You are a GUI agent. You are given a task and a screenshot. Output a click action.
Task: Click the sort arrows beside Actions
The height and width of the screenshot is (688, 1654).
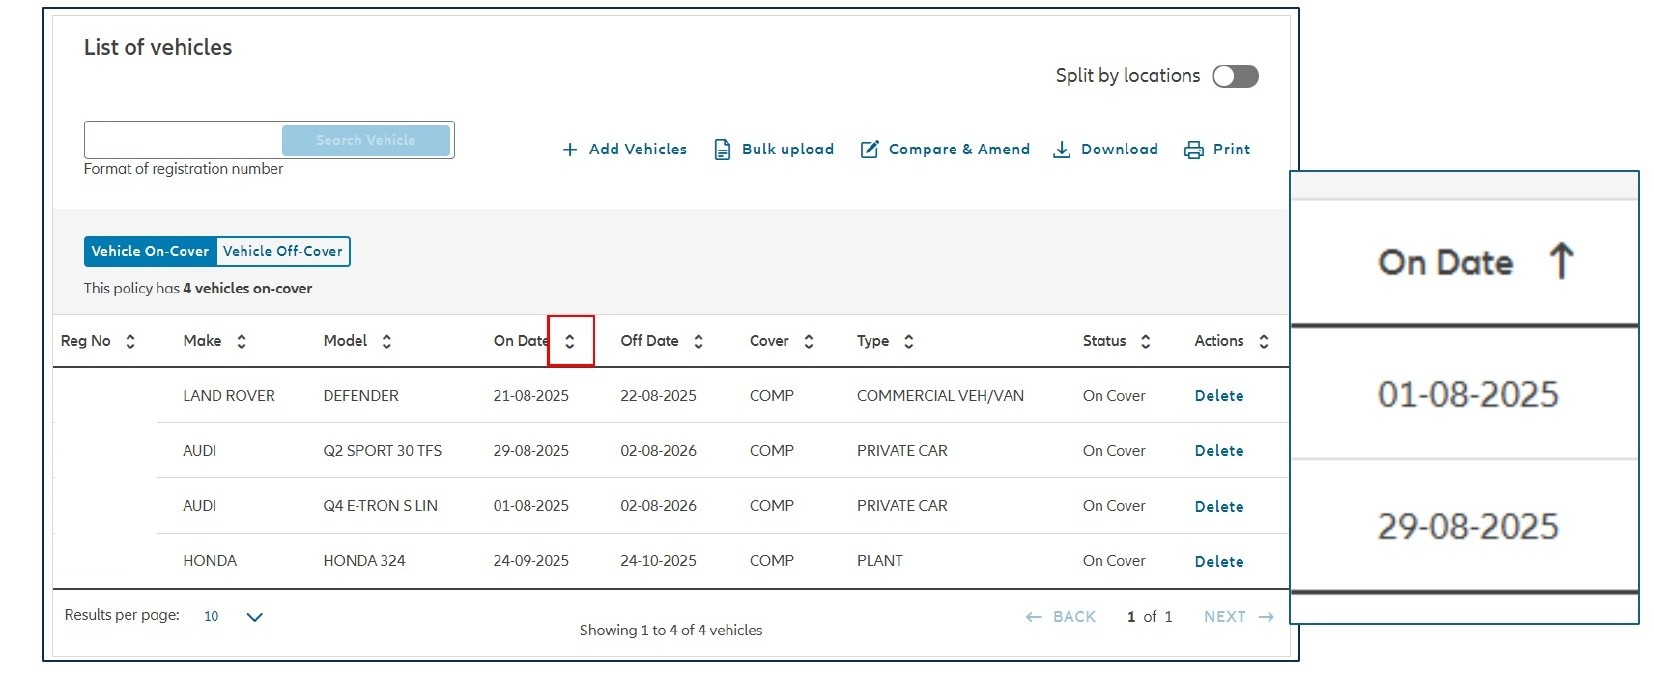point(1263,342)
